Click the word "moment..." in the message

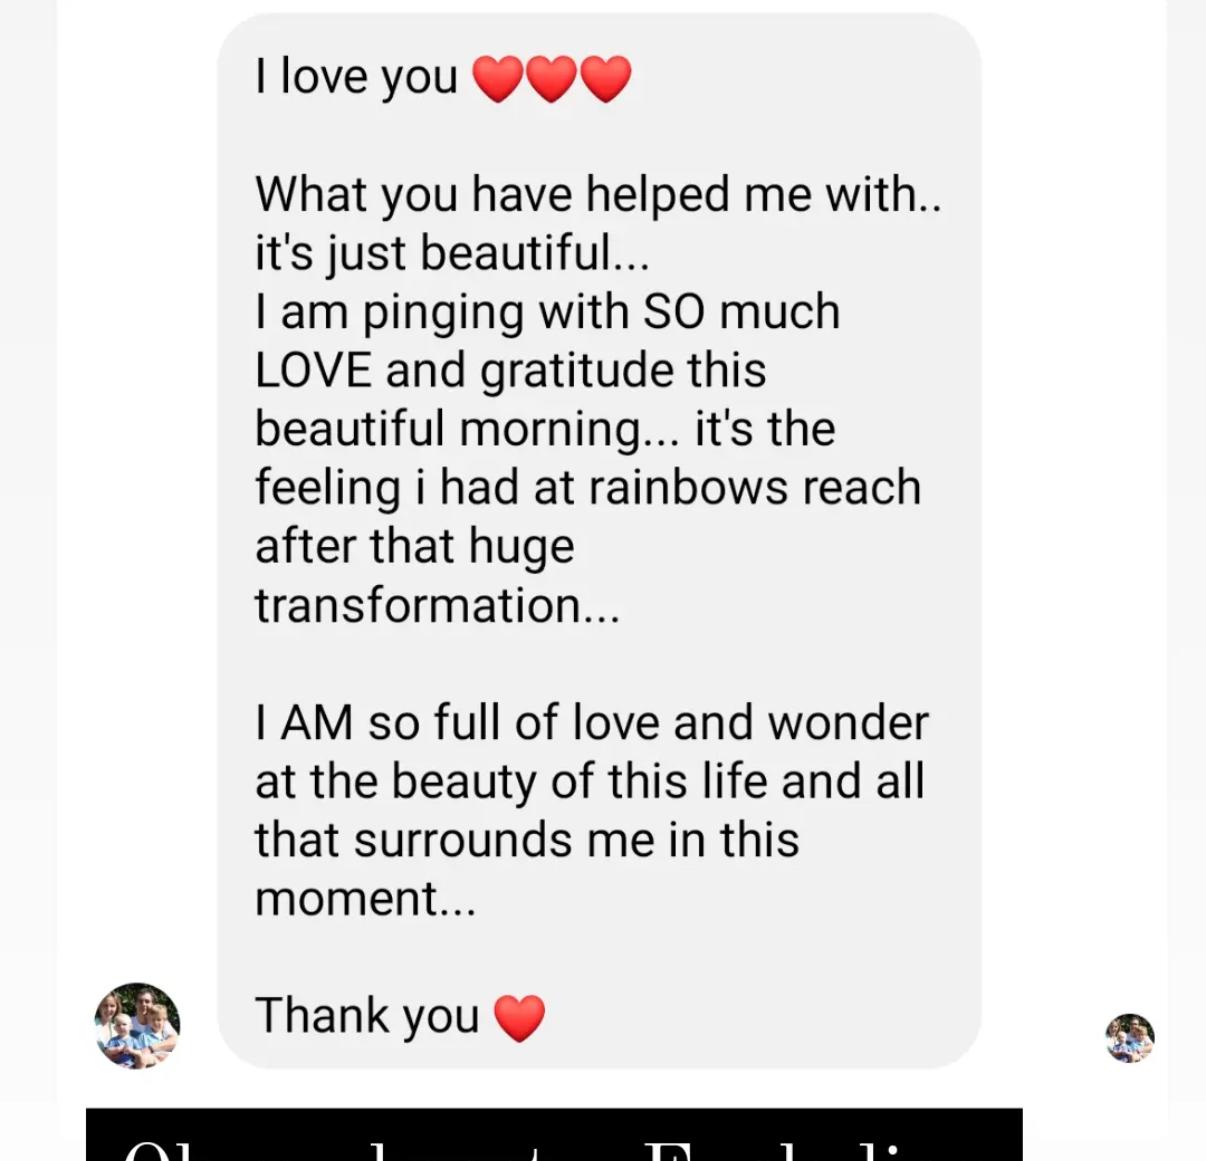click(365, 899)
